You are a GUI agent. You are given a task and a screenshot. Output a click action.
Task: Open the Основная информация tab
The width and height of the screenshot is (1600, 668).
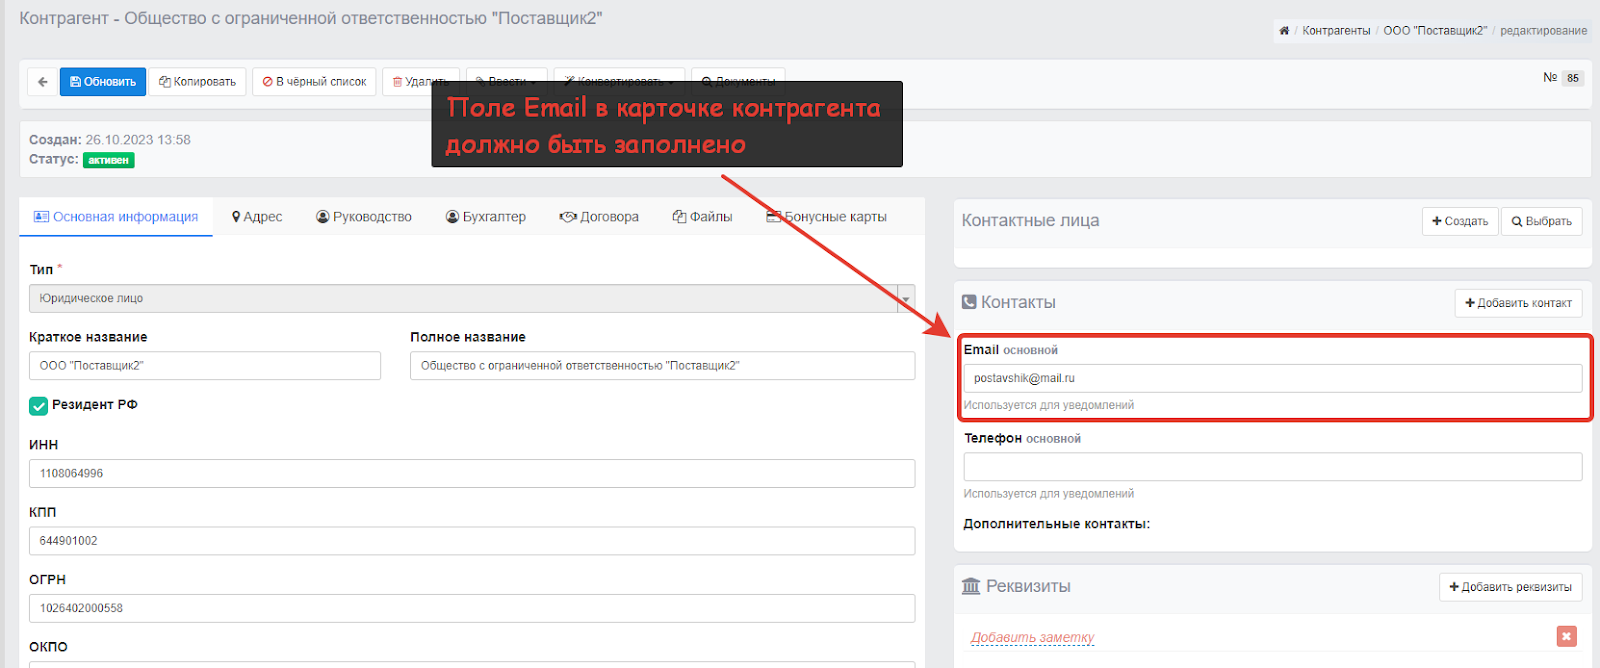click(x=116, y=217)
